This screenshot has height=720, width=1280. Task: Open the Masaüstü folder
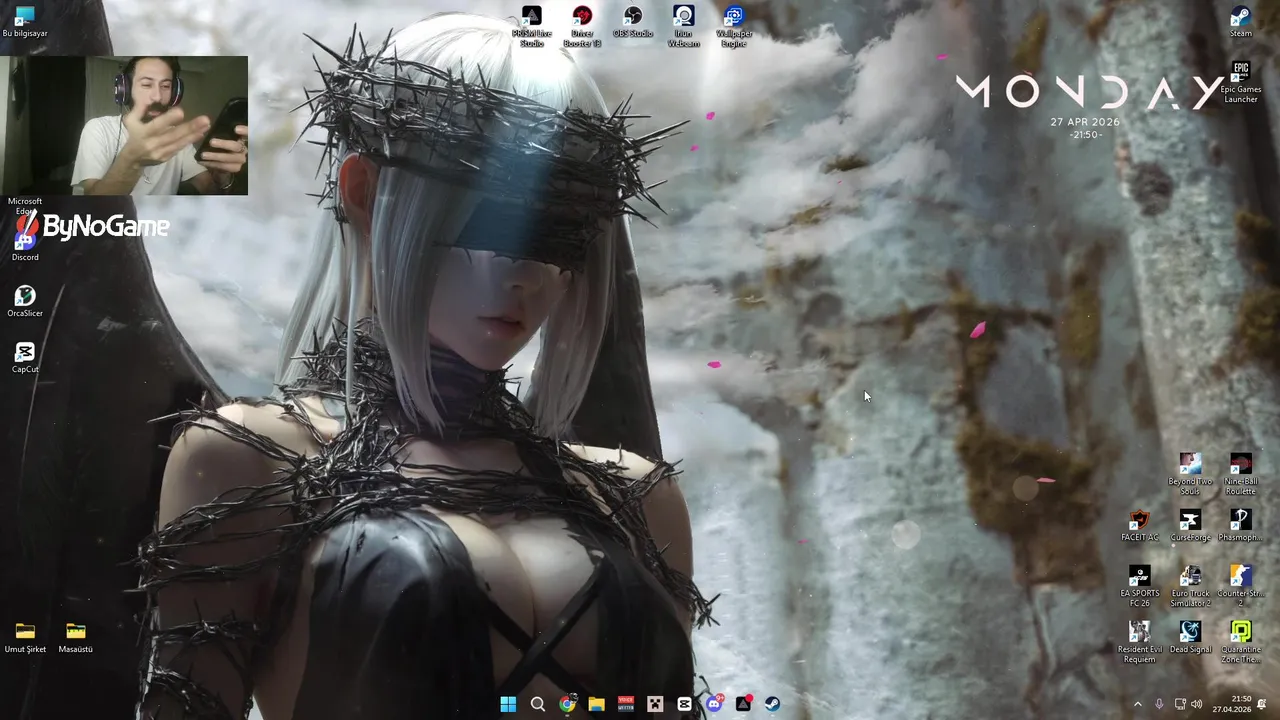point(76,637)
